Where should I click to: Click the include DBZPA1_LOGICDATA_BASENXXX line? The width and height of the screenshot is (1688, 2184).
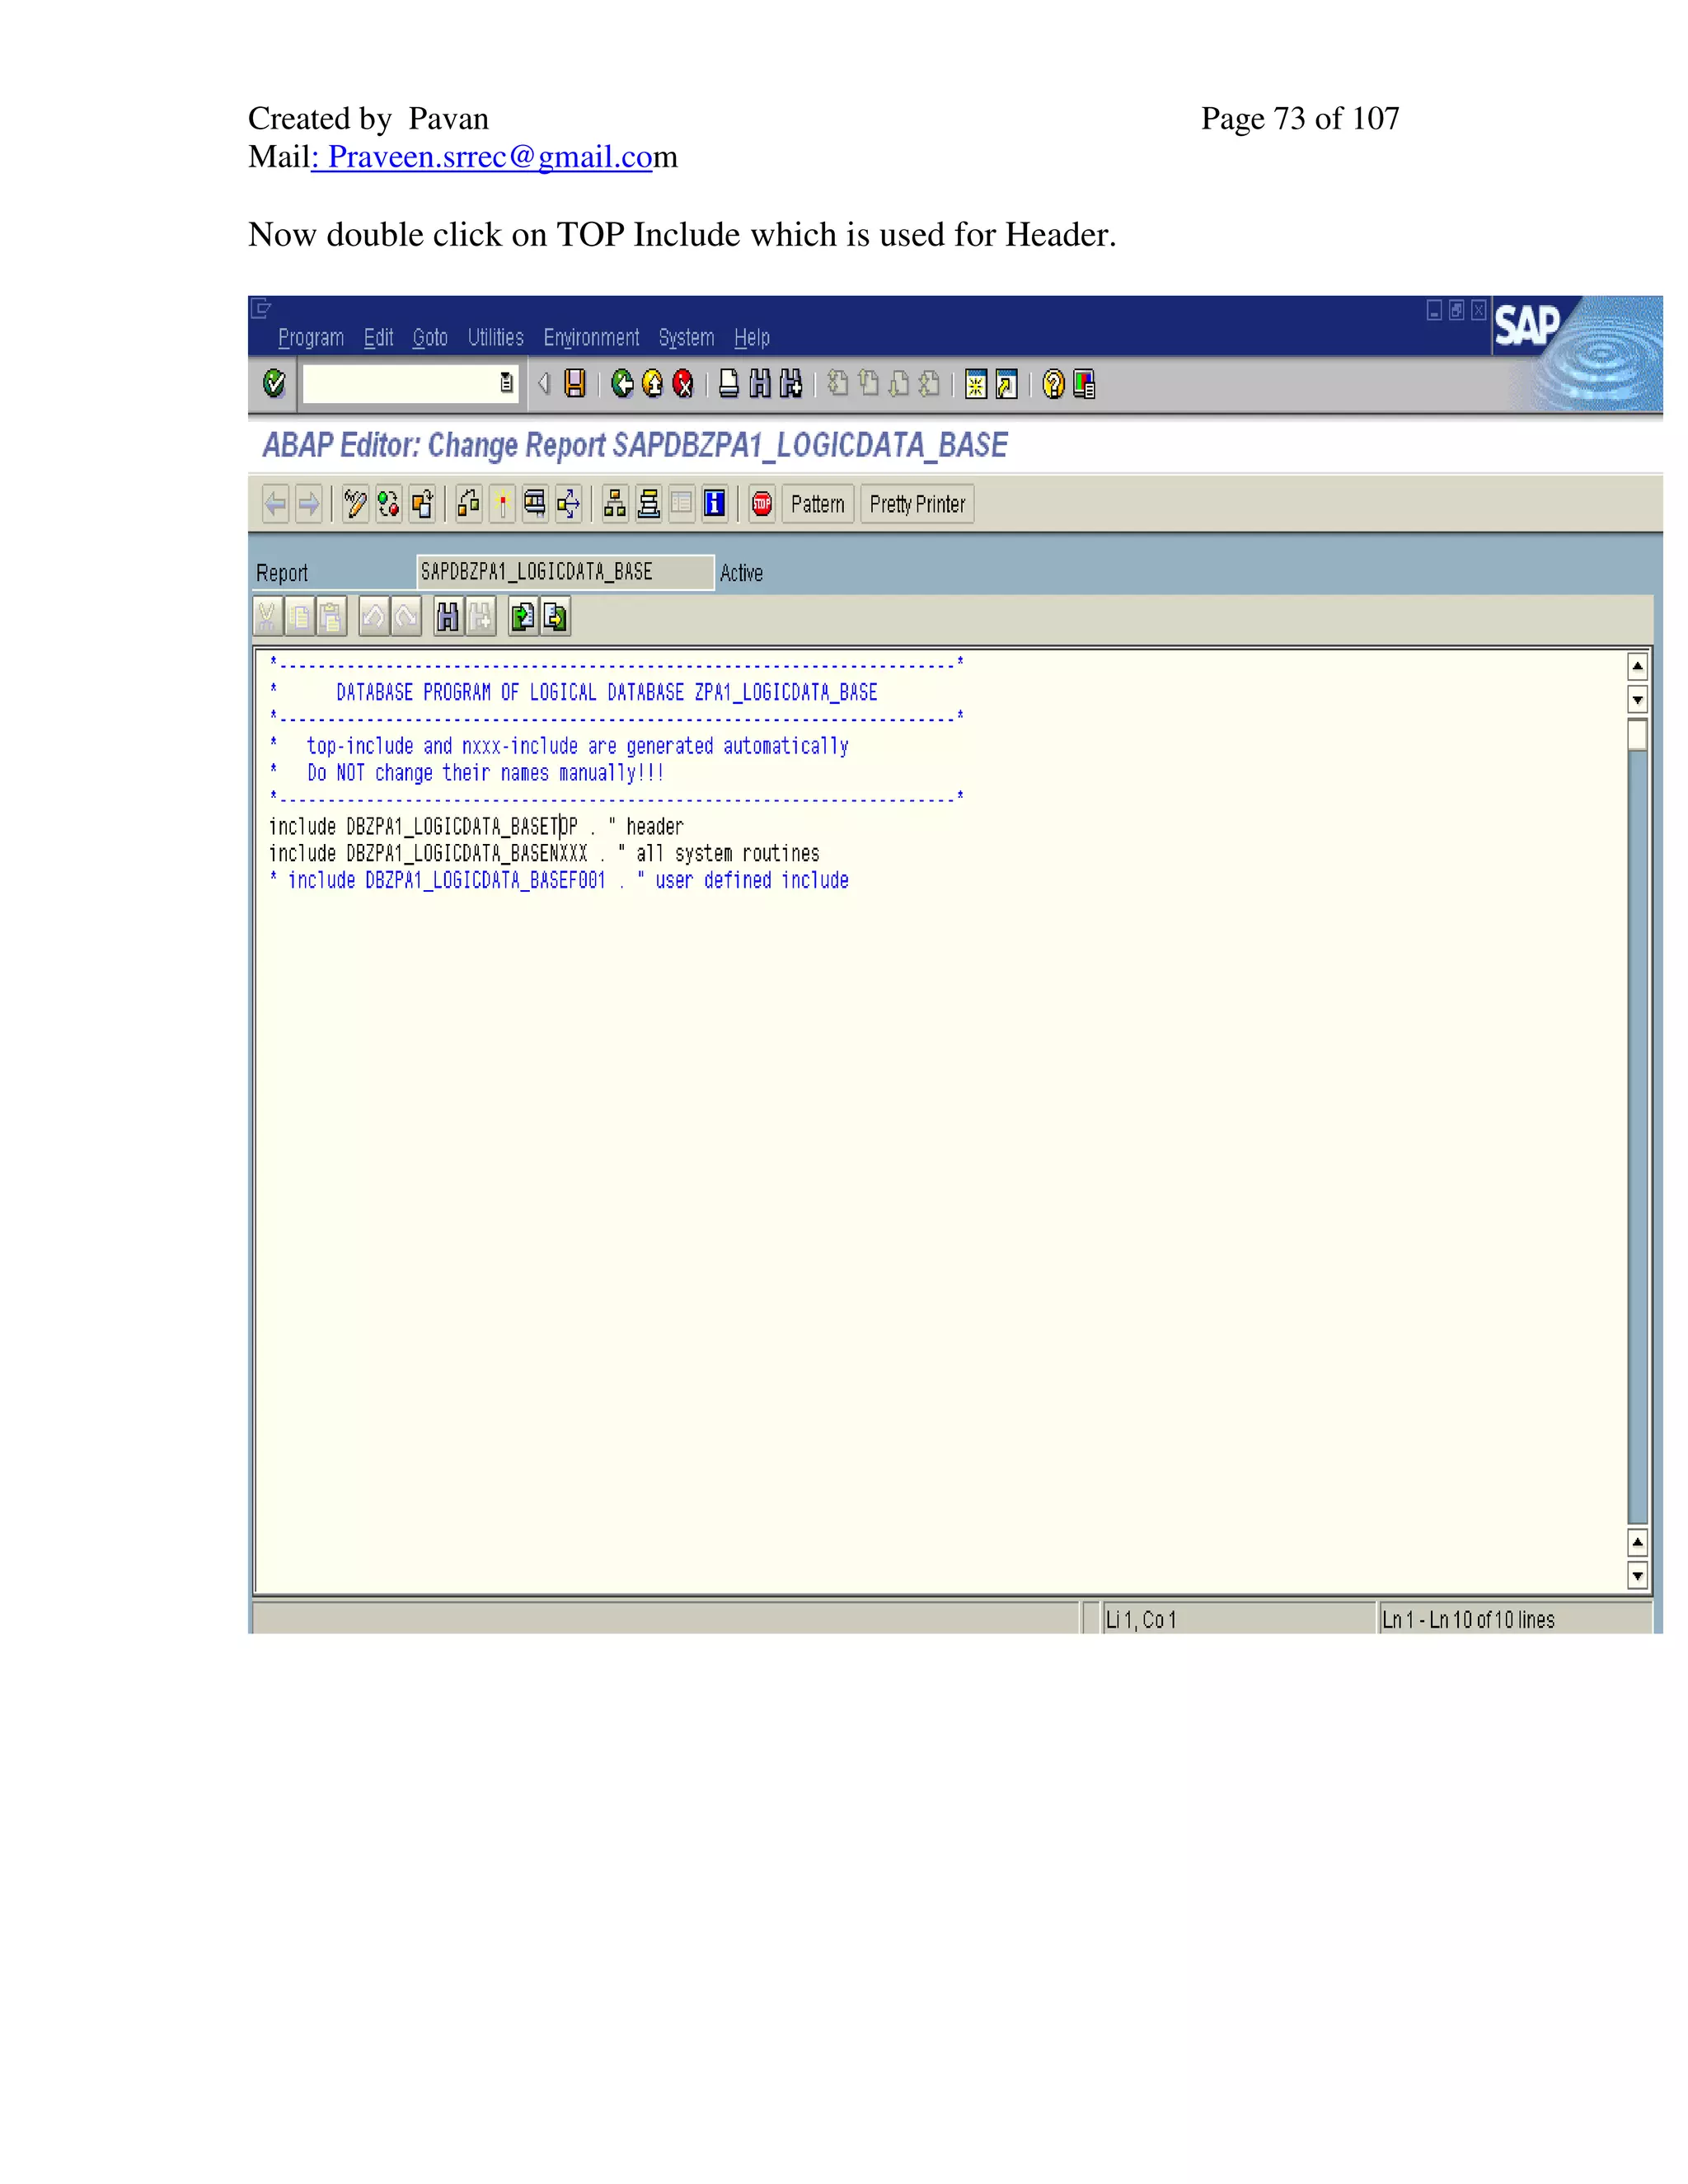pyautogui.click(x=544, y=853)
